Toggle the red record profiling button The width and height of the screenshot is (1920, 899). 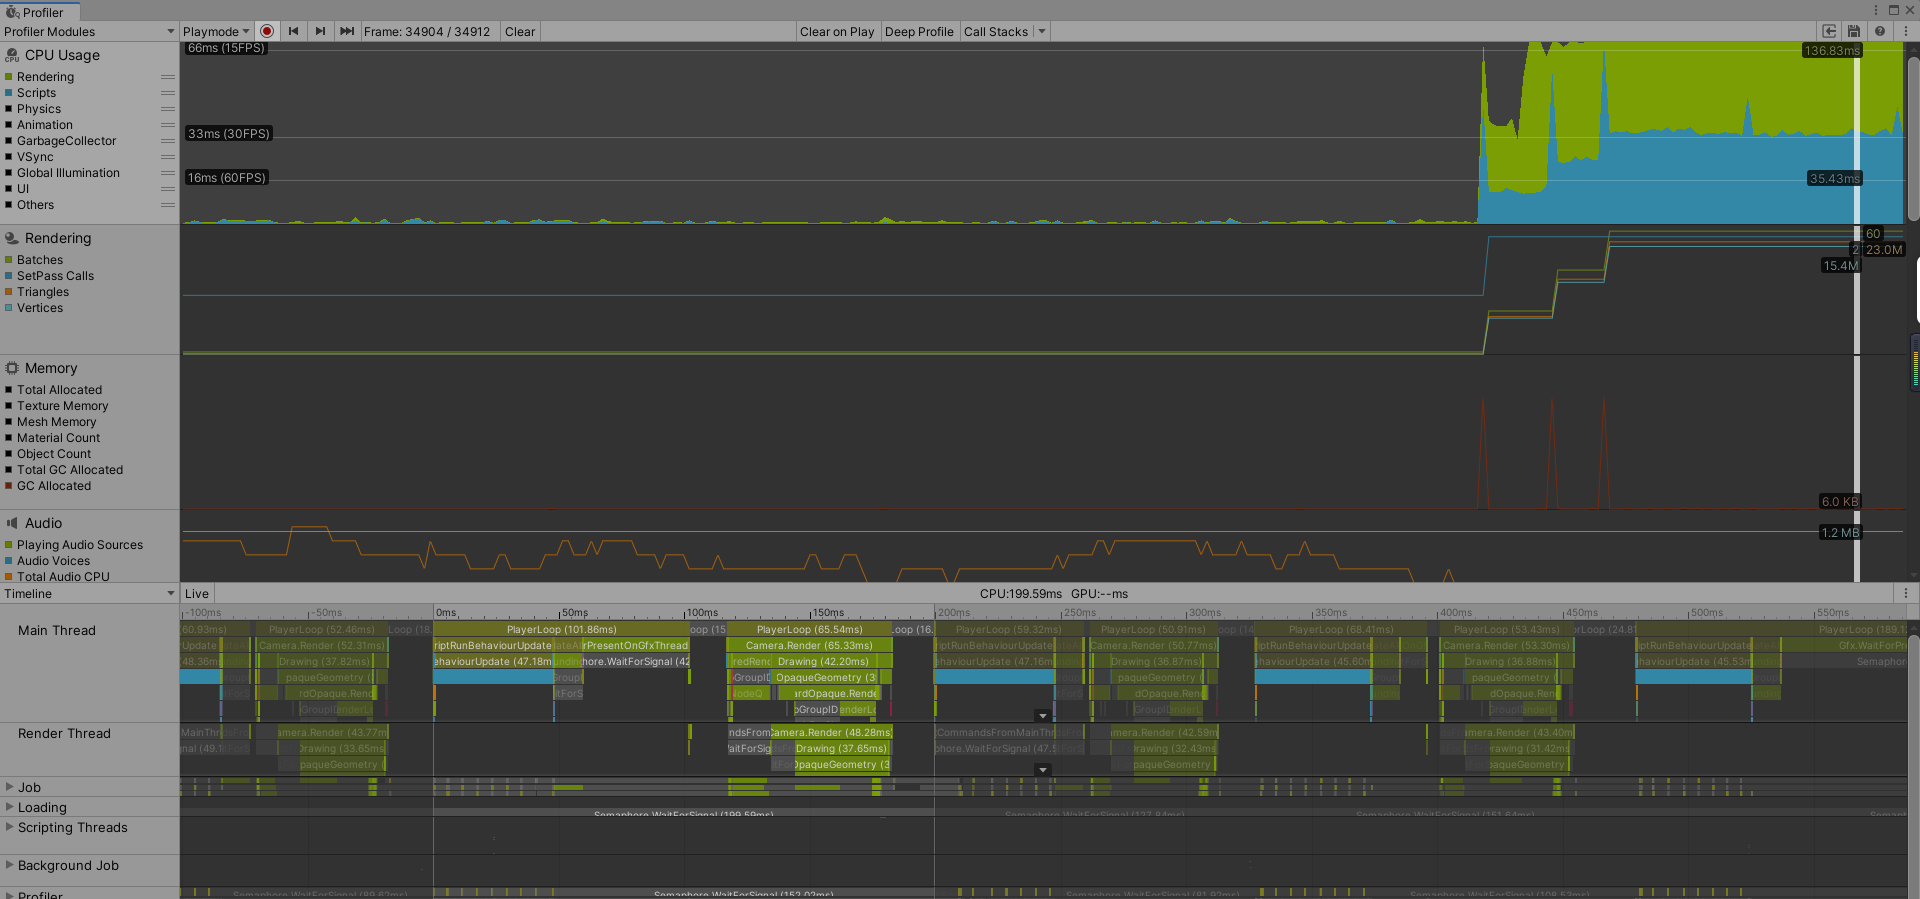(x=267, y=31)
